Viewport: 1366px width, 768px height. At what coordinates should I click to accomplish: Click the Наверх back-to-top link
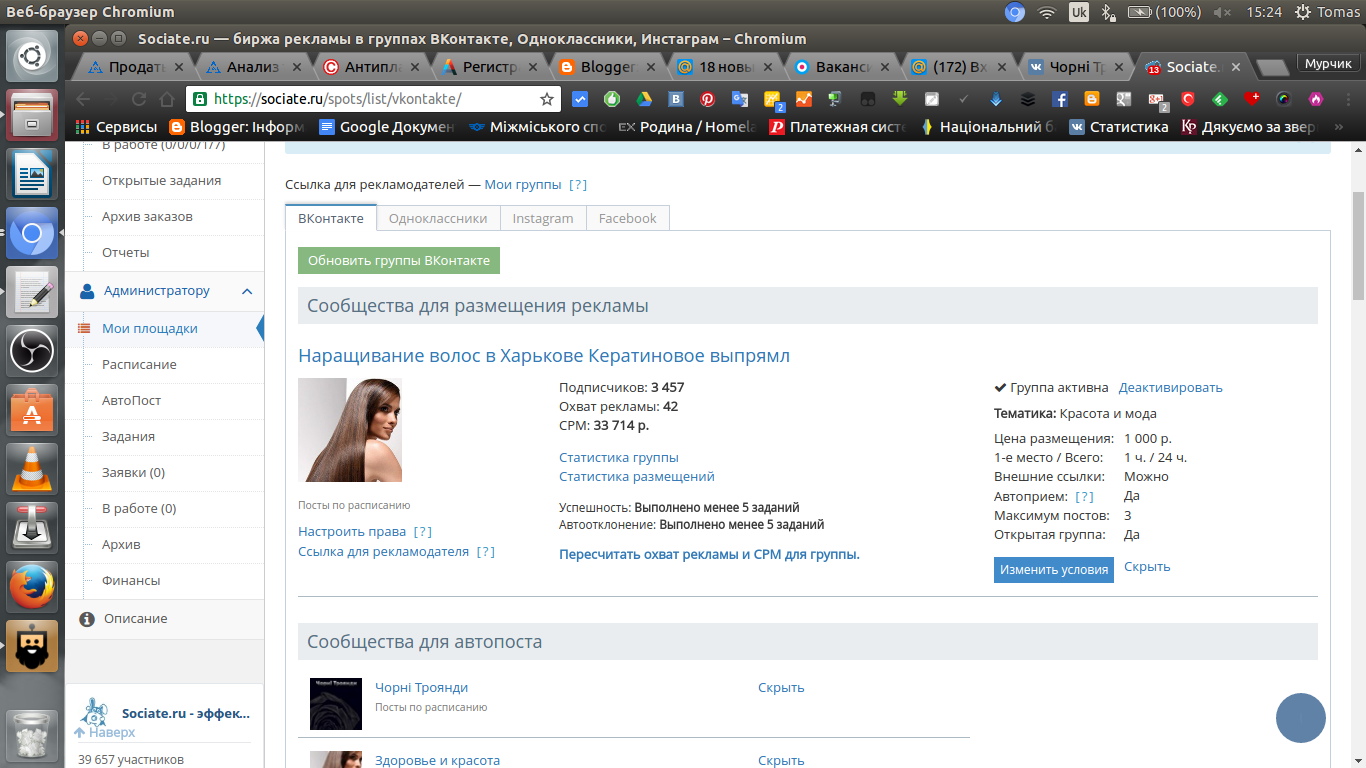coord(105,732)
